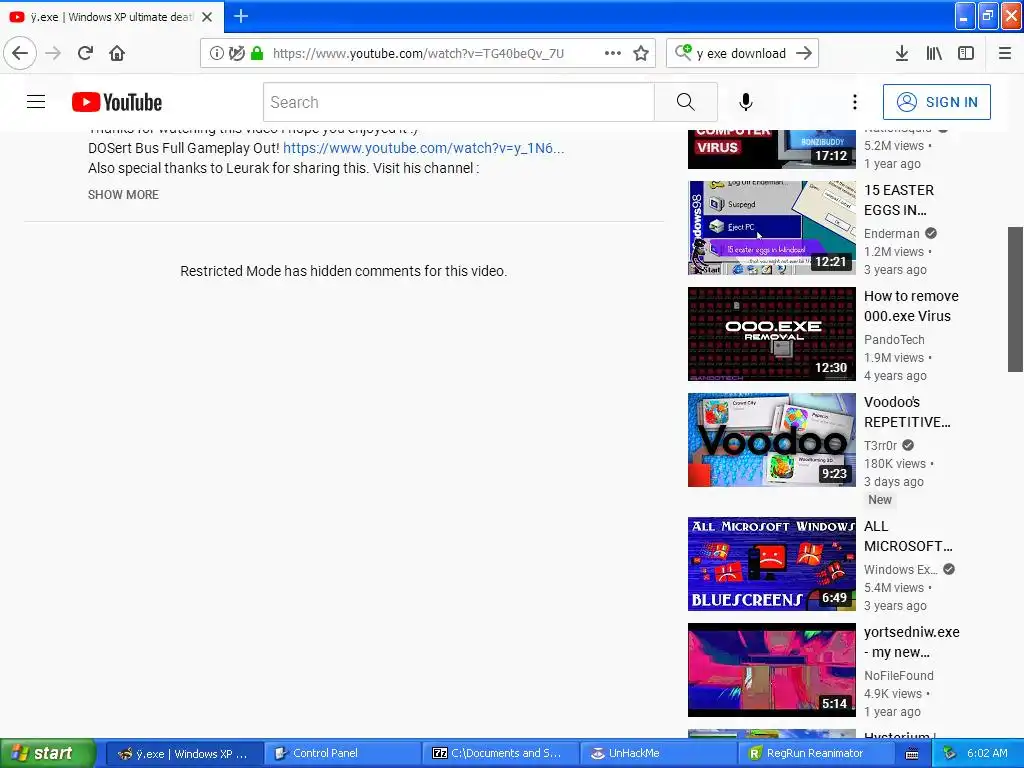The height and width of the screenshot is (768, 1024).
Task: Go to YouTube home via logo
Action: click(x=117, y=102)
